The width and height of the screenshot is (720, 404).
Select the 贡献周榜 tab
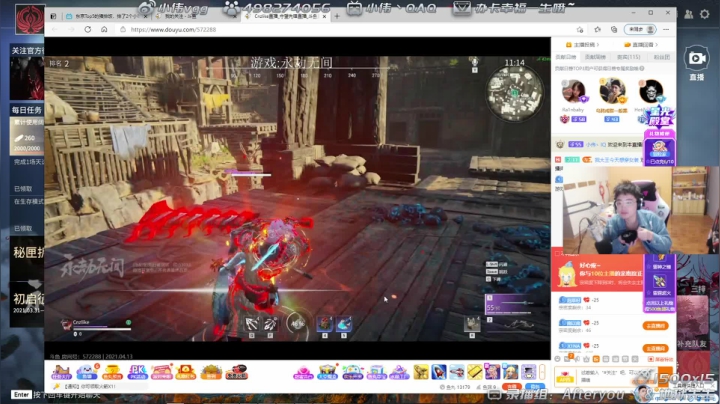pyautogui.click(x=595, y=57)
